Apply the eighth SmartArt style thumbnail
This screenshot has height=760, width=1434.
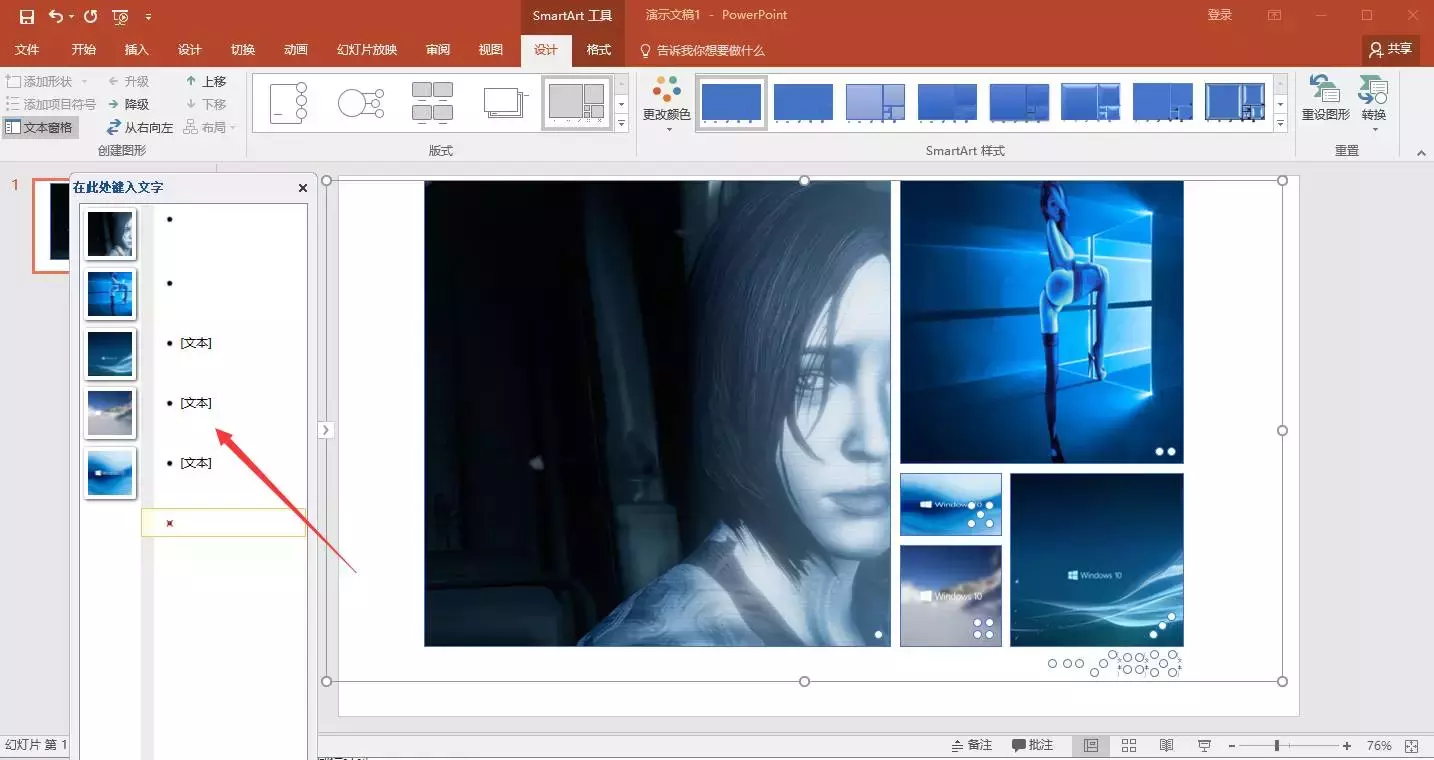[1235, 103]
